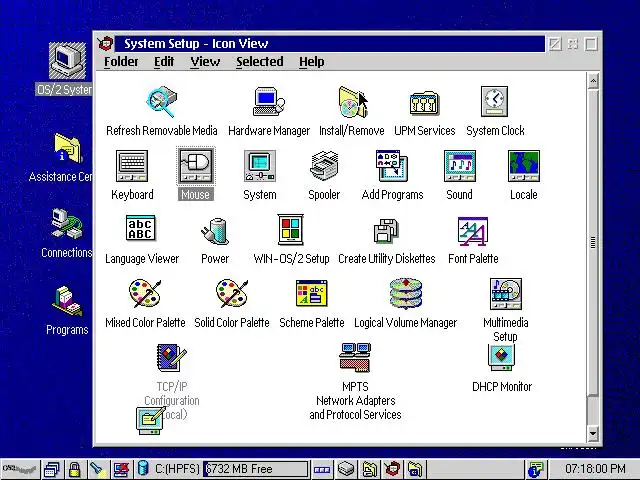The height and width of the screenshot is (480, 640).
Task: Click the drives icon in WarpCenter tray
Action: (x=346, y=469)
